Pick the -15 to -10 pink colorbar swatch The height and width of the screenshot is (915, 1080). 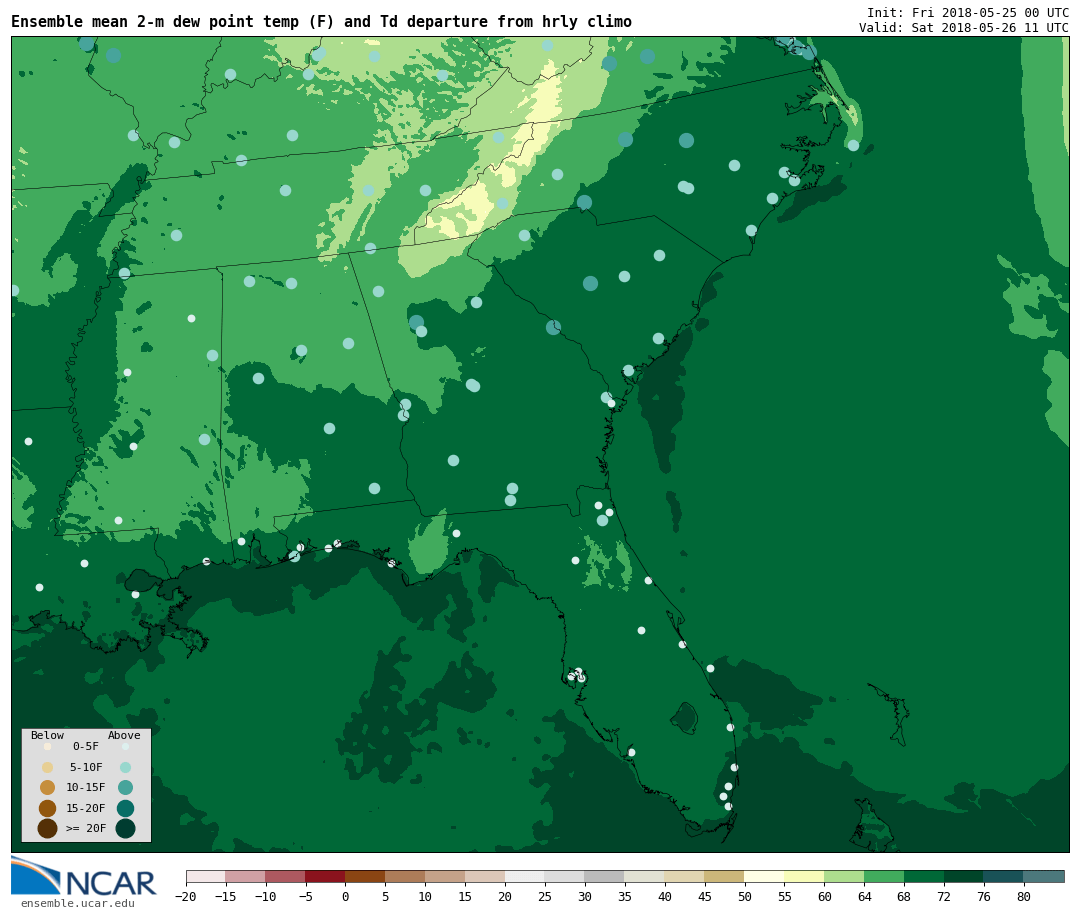click(246, 876)
